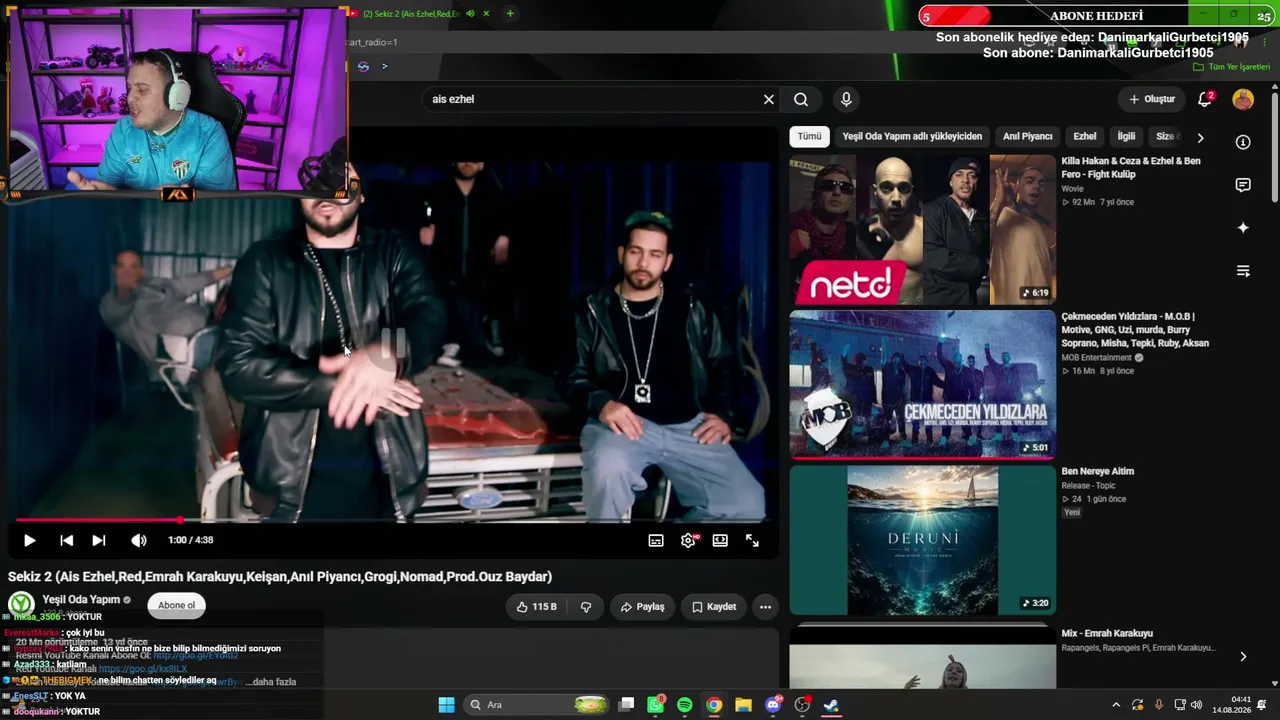Viewport: 1280px width, 720px height.
Task: Open Steam from the taskbar
Action: 831,705
